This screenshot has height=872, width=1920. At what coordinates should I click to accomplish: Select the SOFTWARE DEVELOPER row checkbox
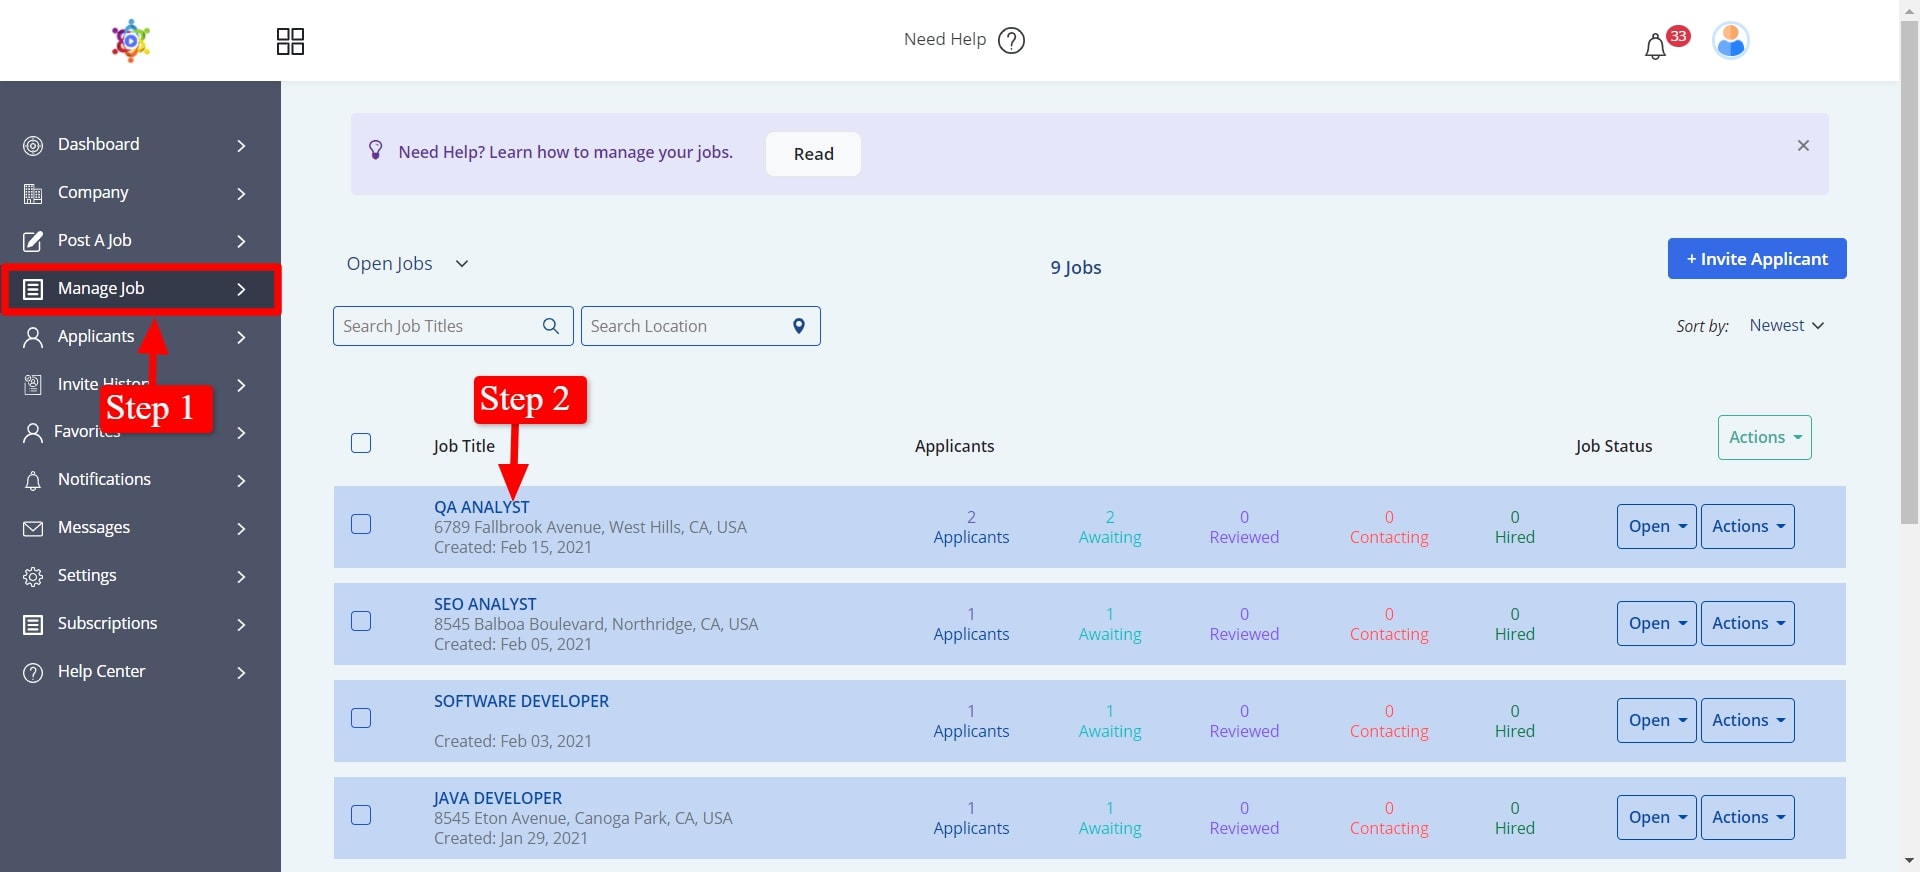pyautogui.click(x=361, y=718)
